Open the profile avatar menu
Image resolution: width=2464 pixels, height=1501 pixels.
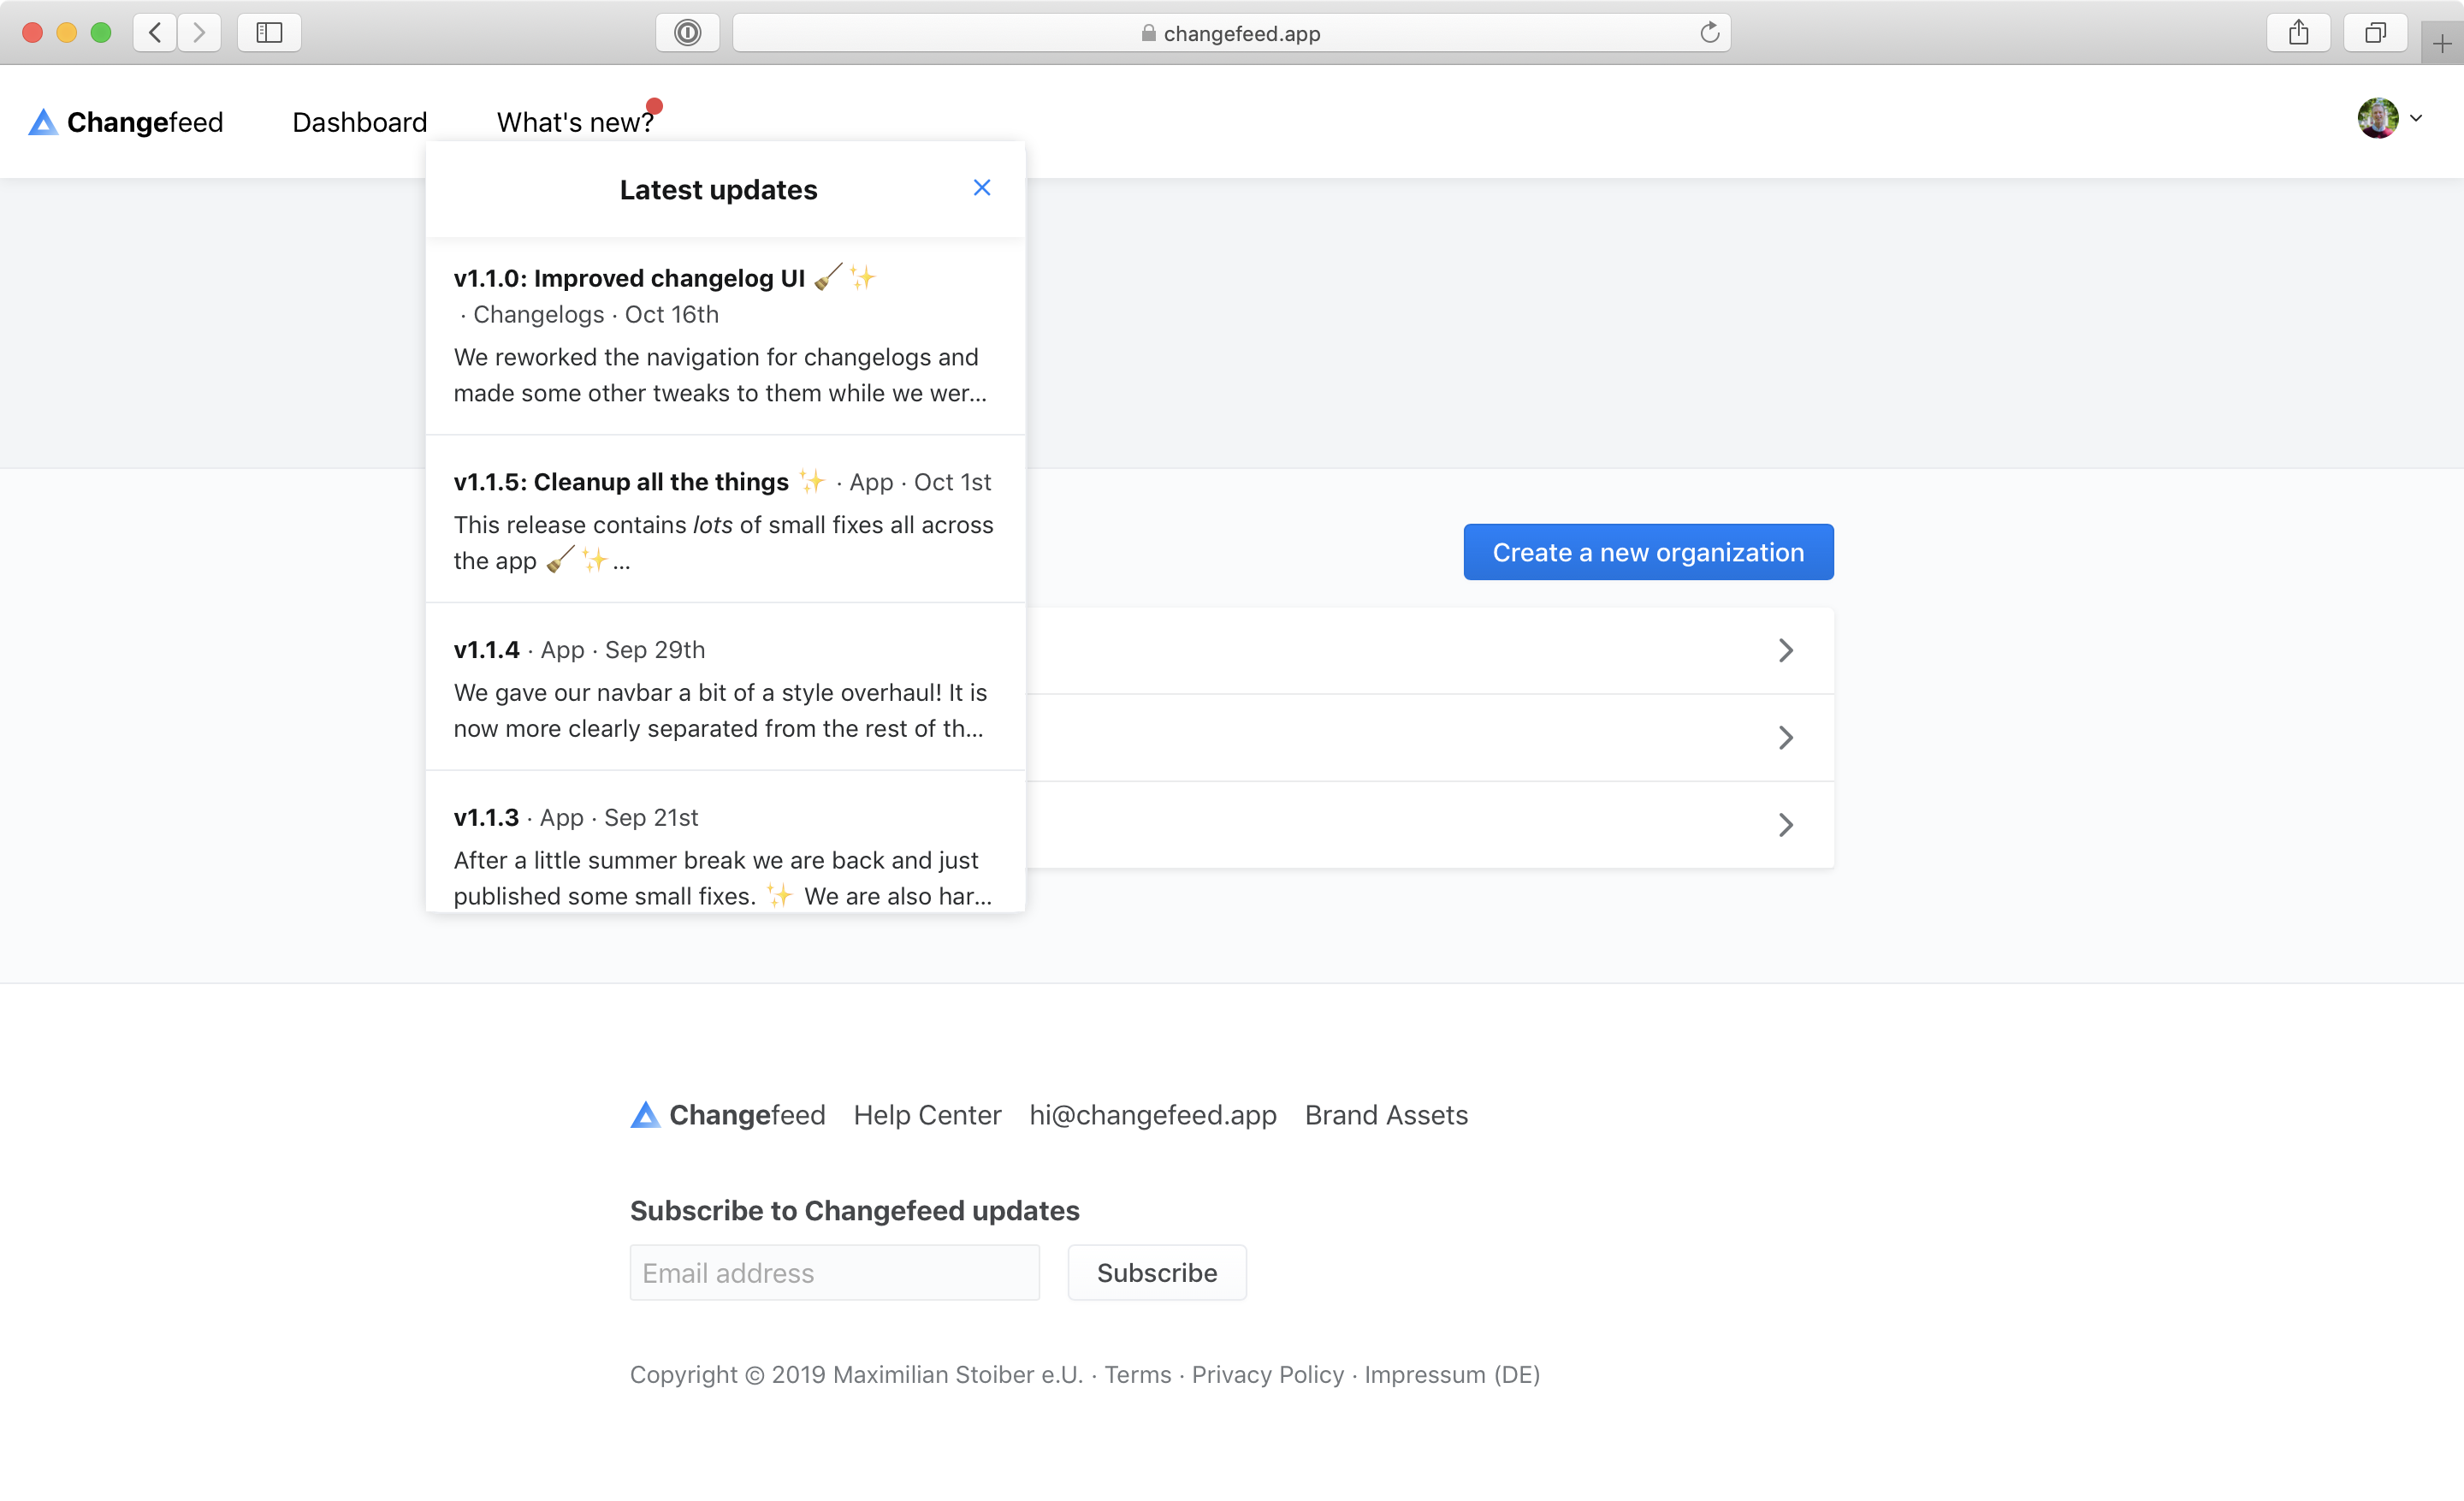[x=2377, y=118]
